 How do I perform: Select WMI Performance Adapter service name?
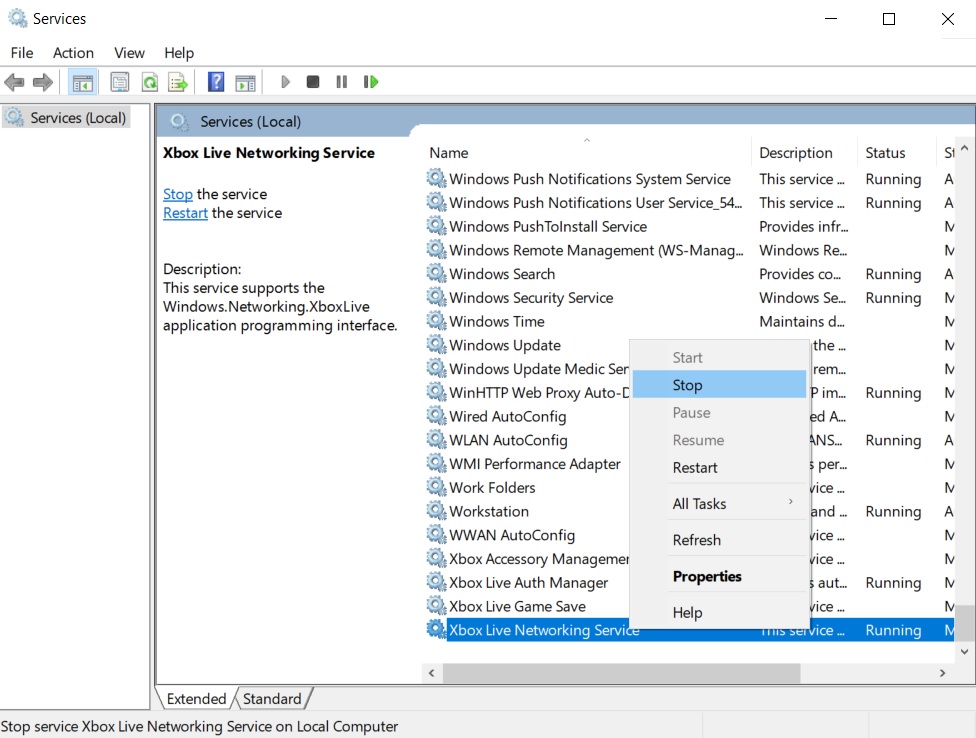click(x=535, y=464)
